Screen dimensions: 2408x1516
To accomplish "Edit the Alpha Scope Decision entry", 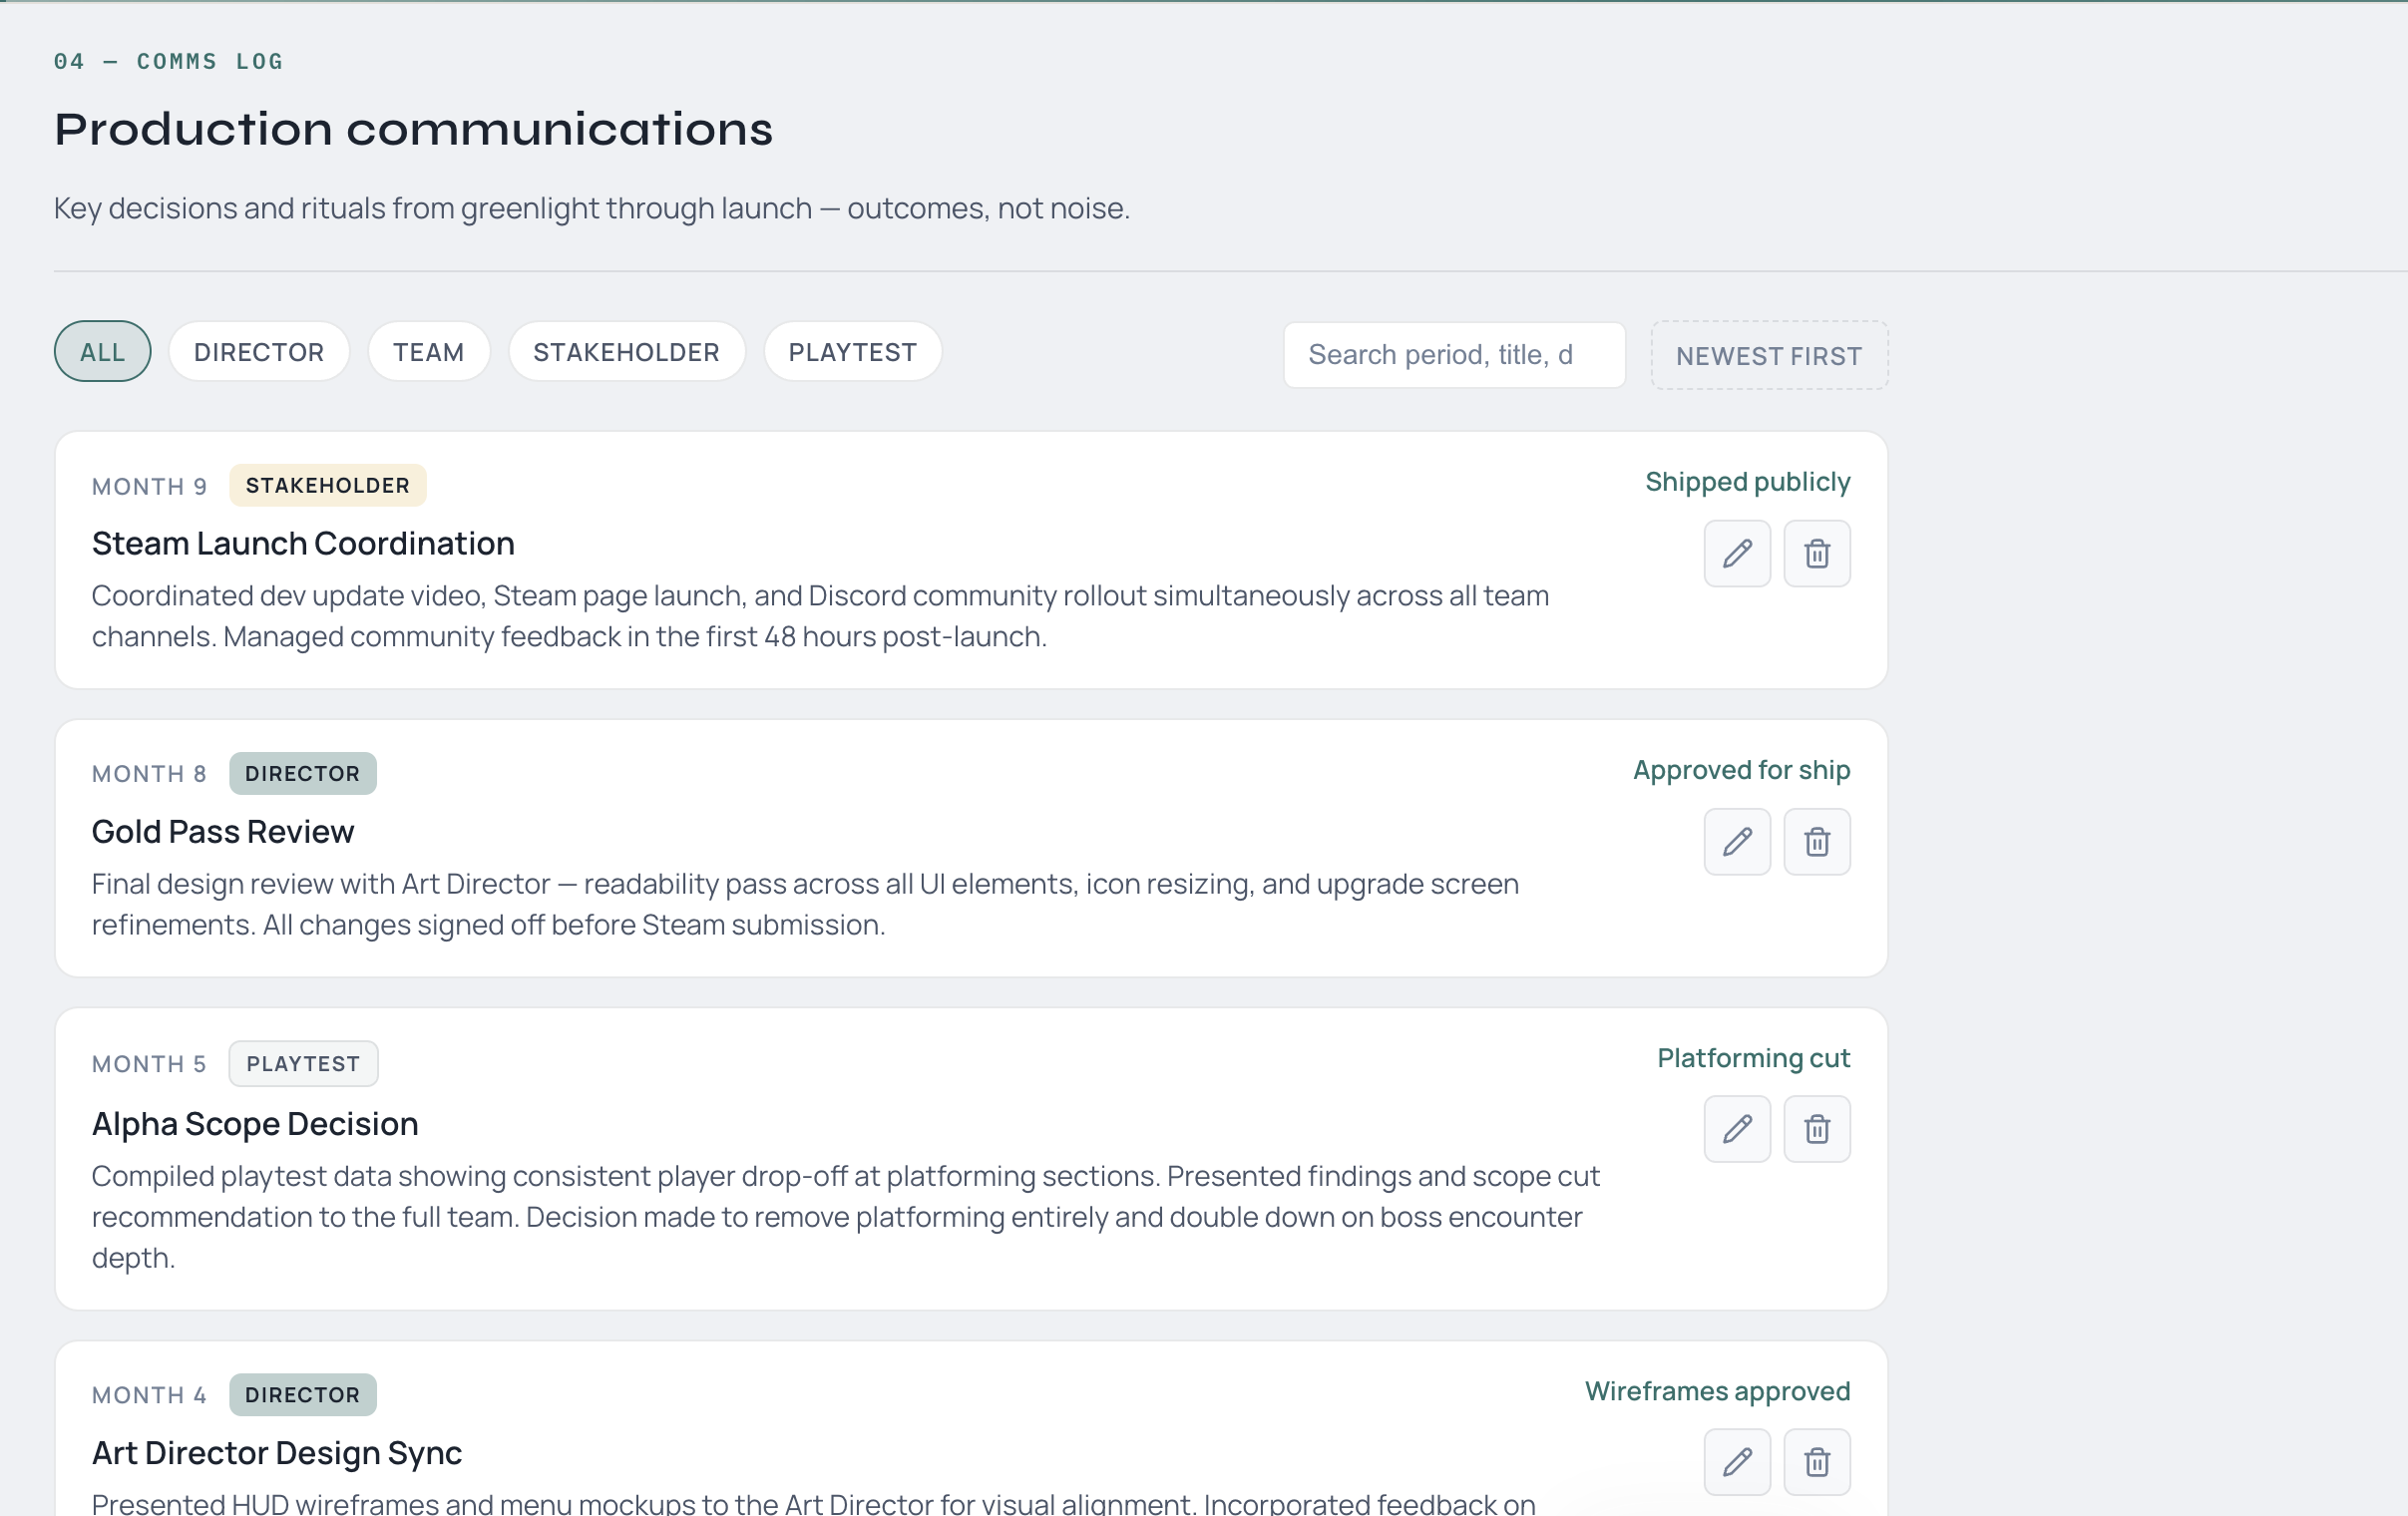I will (x=1737, y=1129).
